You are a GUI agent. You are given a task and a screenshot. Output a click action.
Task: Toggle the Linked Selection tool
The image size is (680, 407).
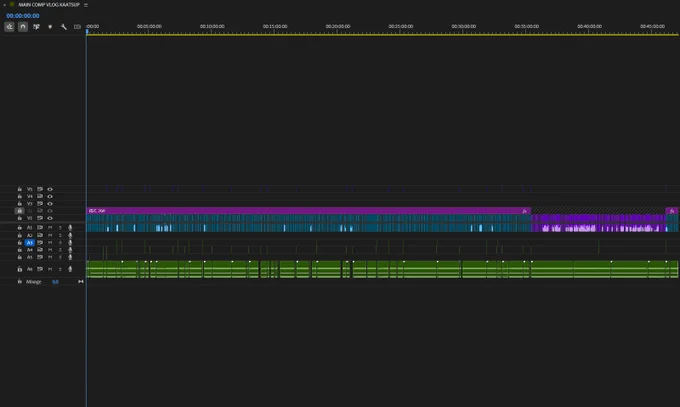tap(36, 27)
